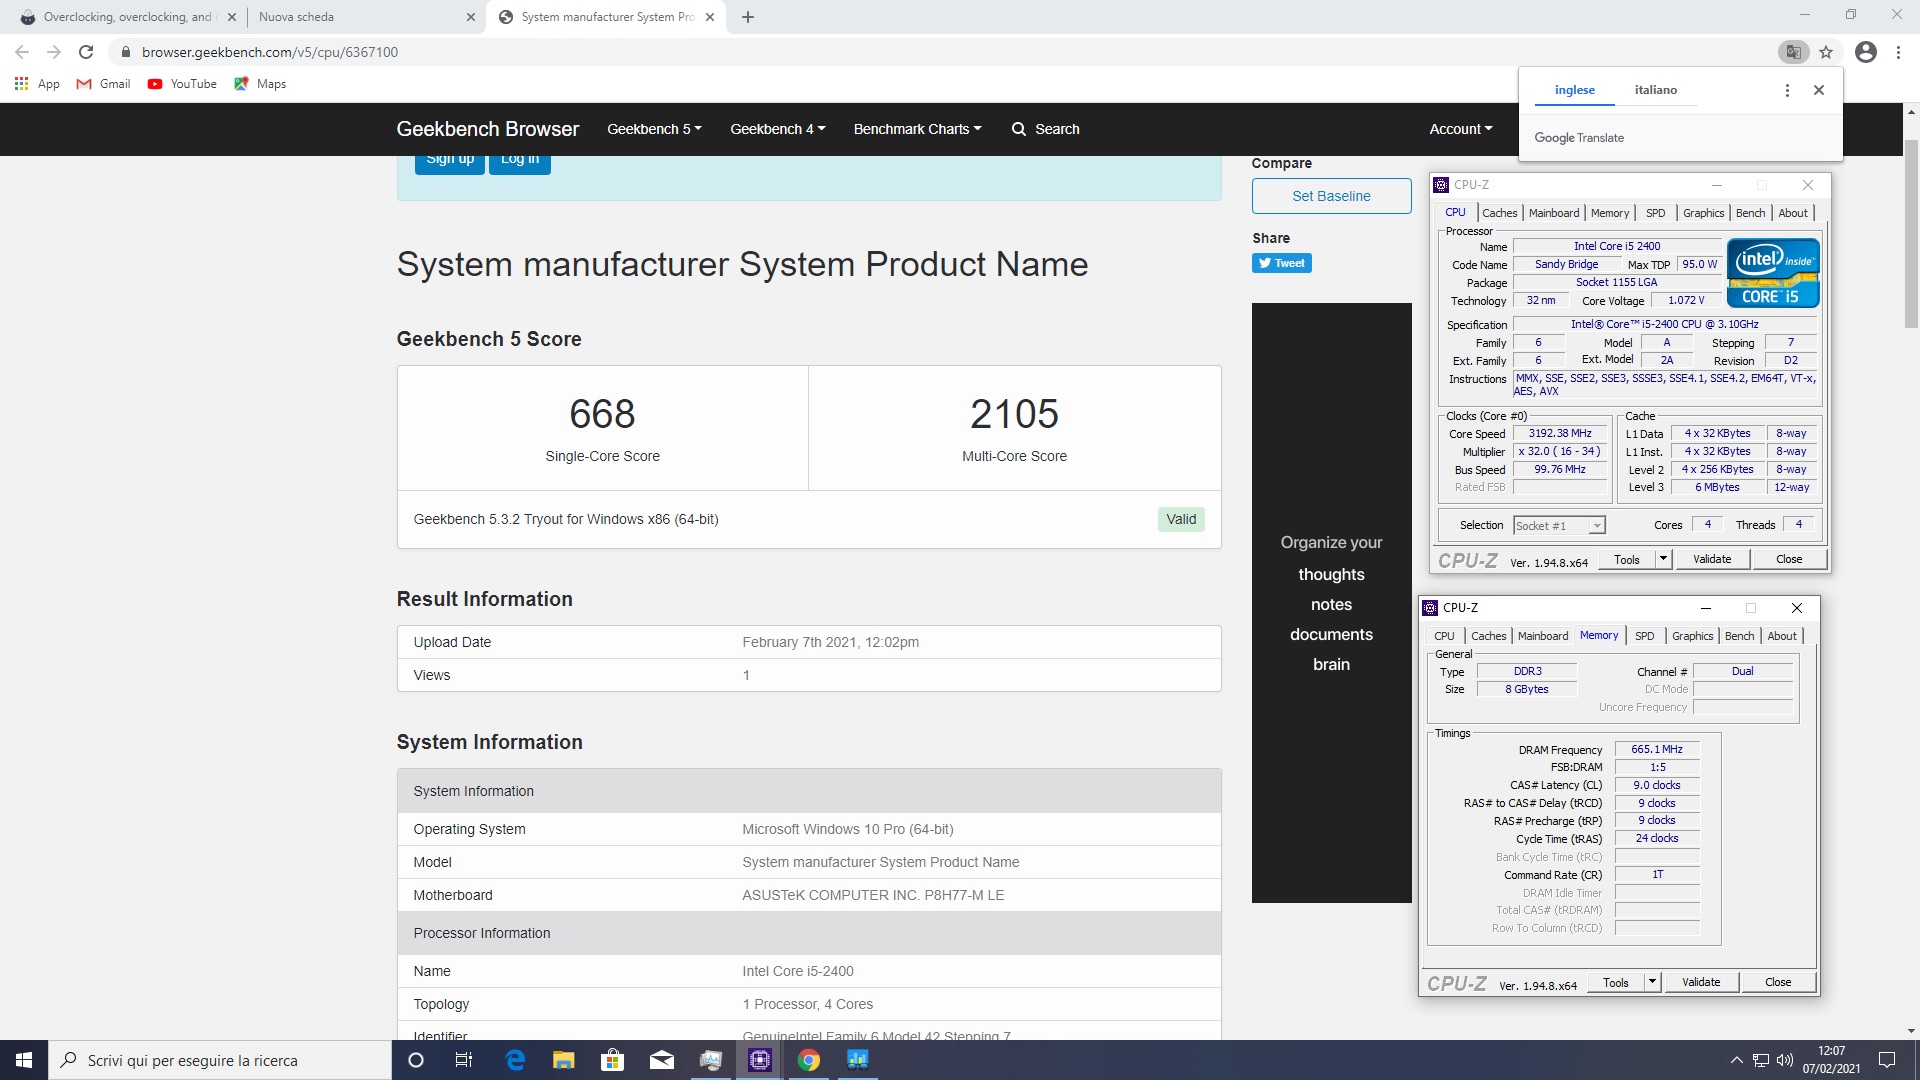Open Gmail bookmark
Image resolution: width=1920 pixels, height=1080 pixels.
tap(103, 84)
